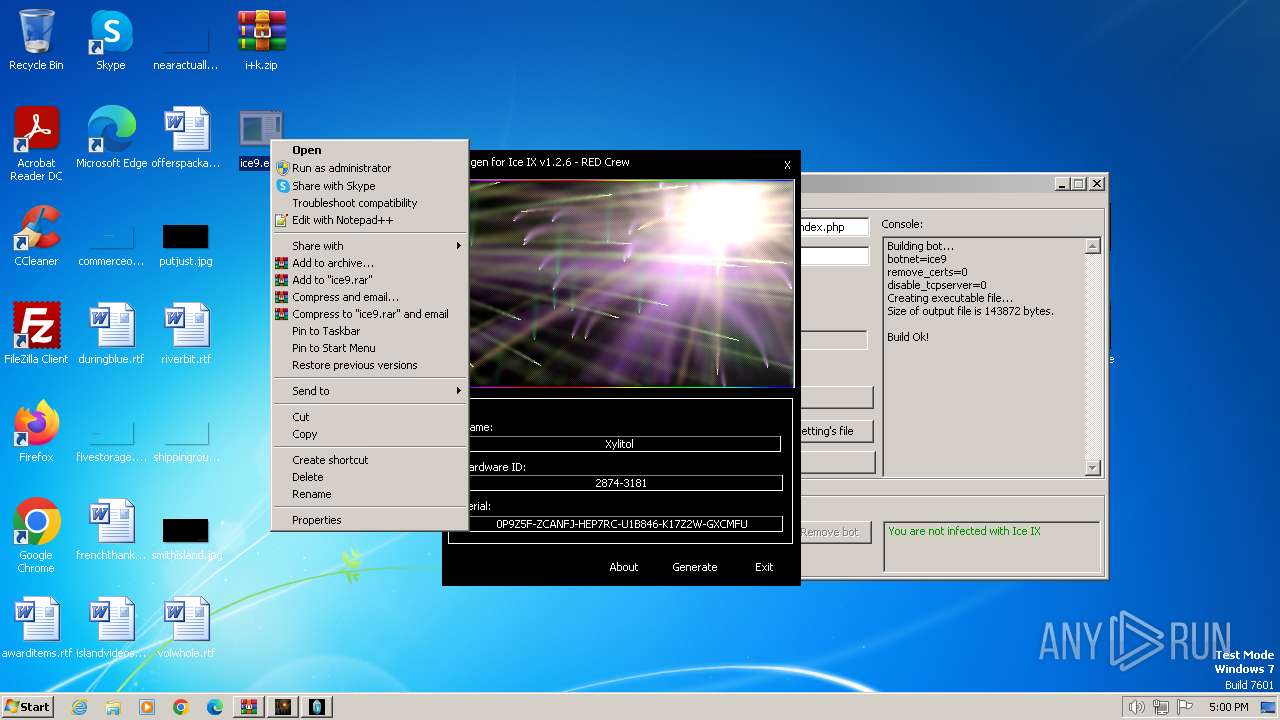Switch to WinRAR taskbar button
Image resolution: width=1280 pixels, height=720 pixels.
pyautogui.click(x=249, y=707)
